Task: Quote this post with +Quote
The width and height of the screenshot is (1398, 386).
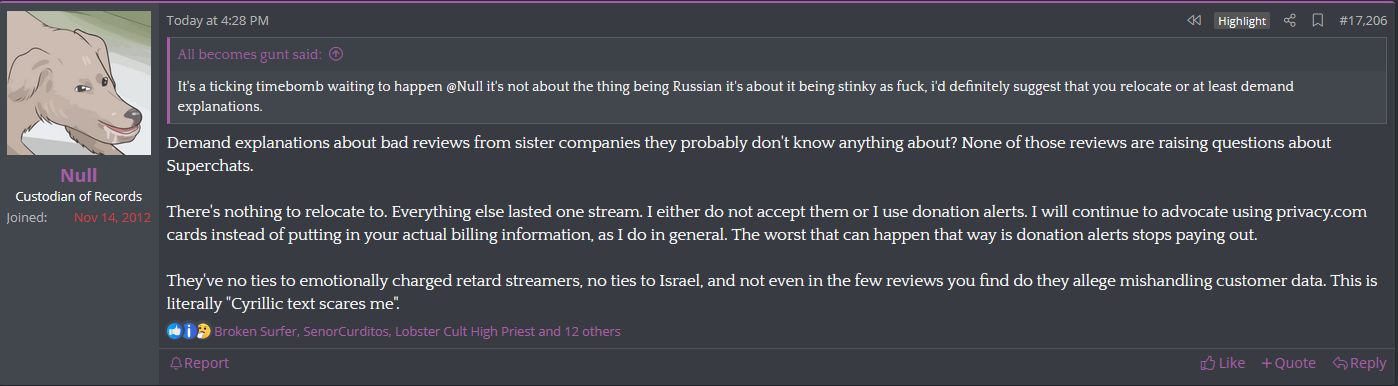Action: tap(1288, 363)
